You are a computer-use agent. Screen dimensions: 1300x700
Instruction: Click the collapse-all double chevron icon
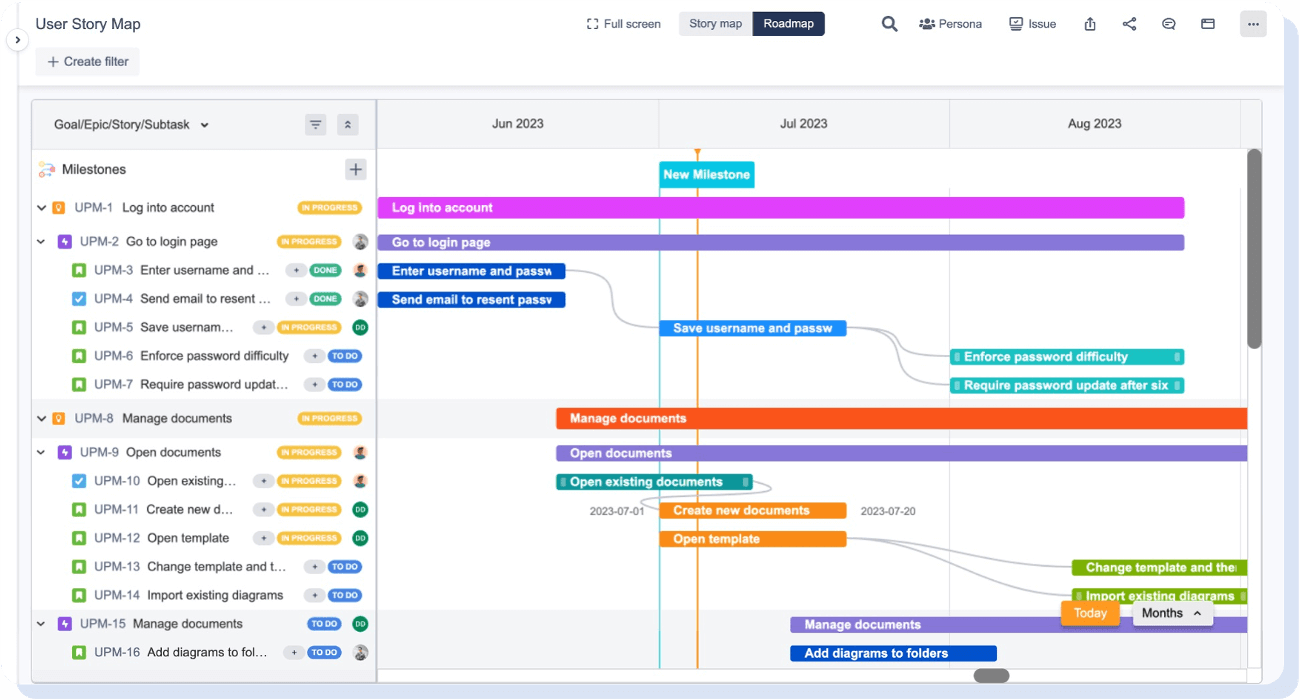pos(347,124)
